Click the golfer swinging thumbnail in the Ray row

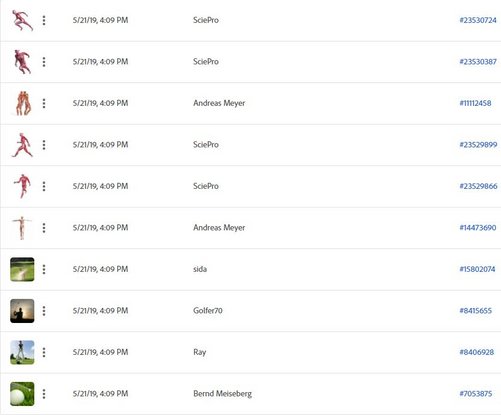point(22,352)
